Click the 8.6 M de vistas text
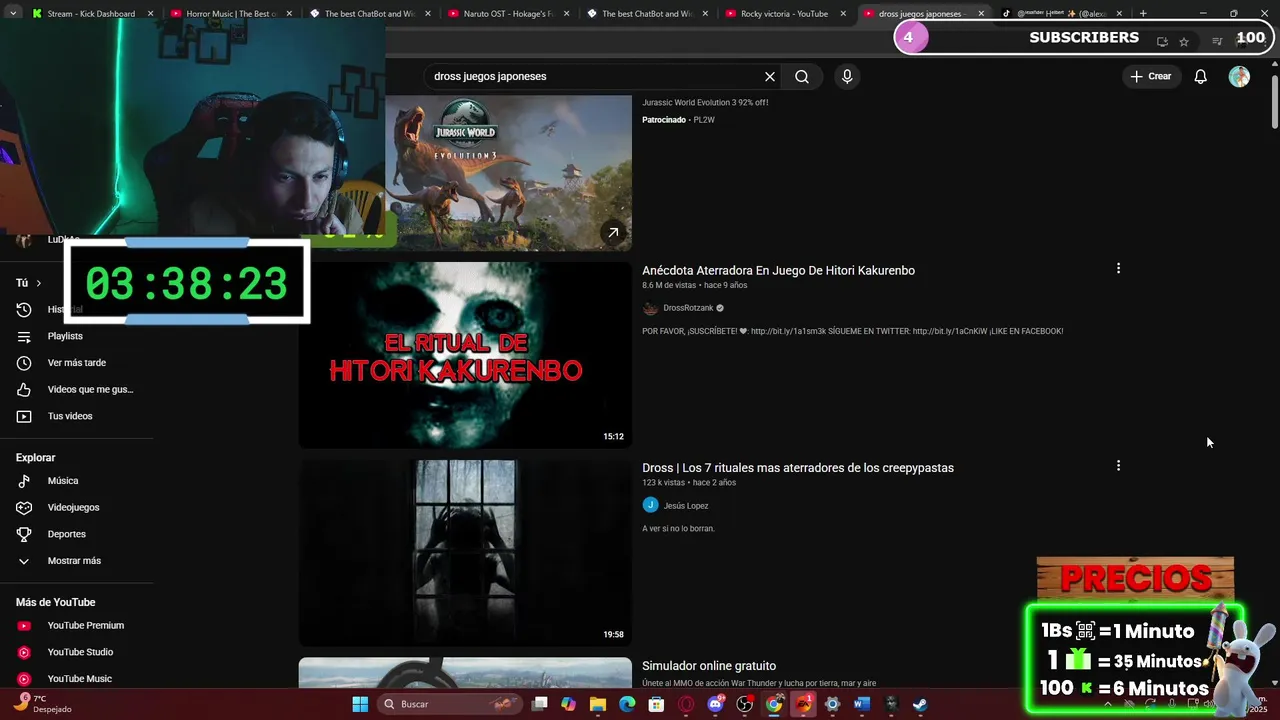 (669, 285)
